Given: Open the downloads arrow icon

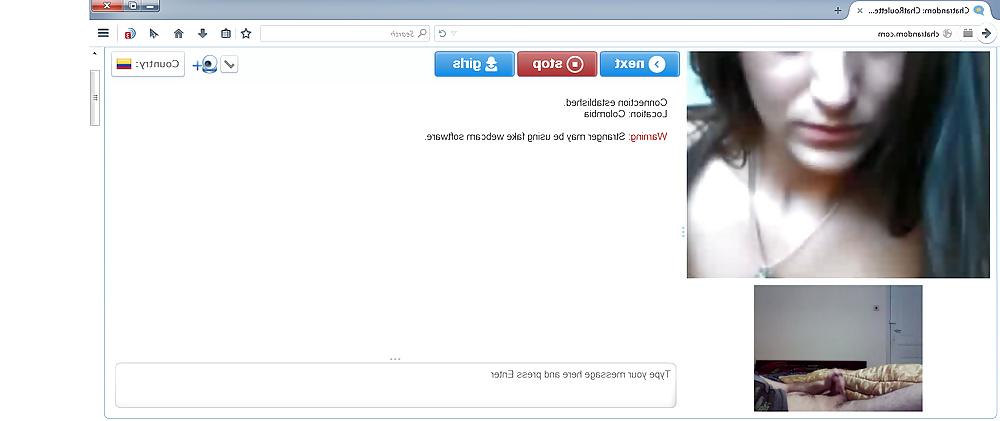Looking at the screenshot, I should click(202, 33).
